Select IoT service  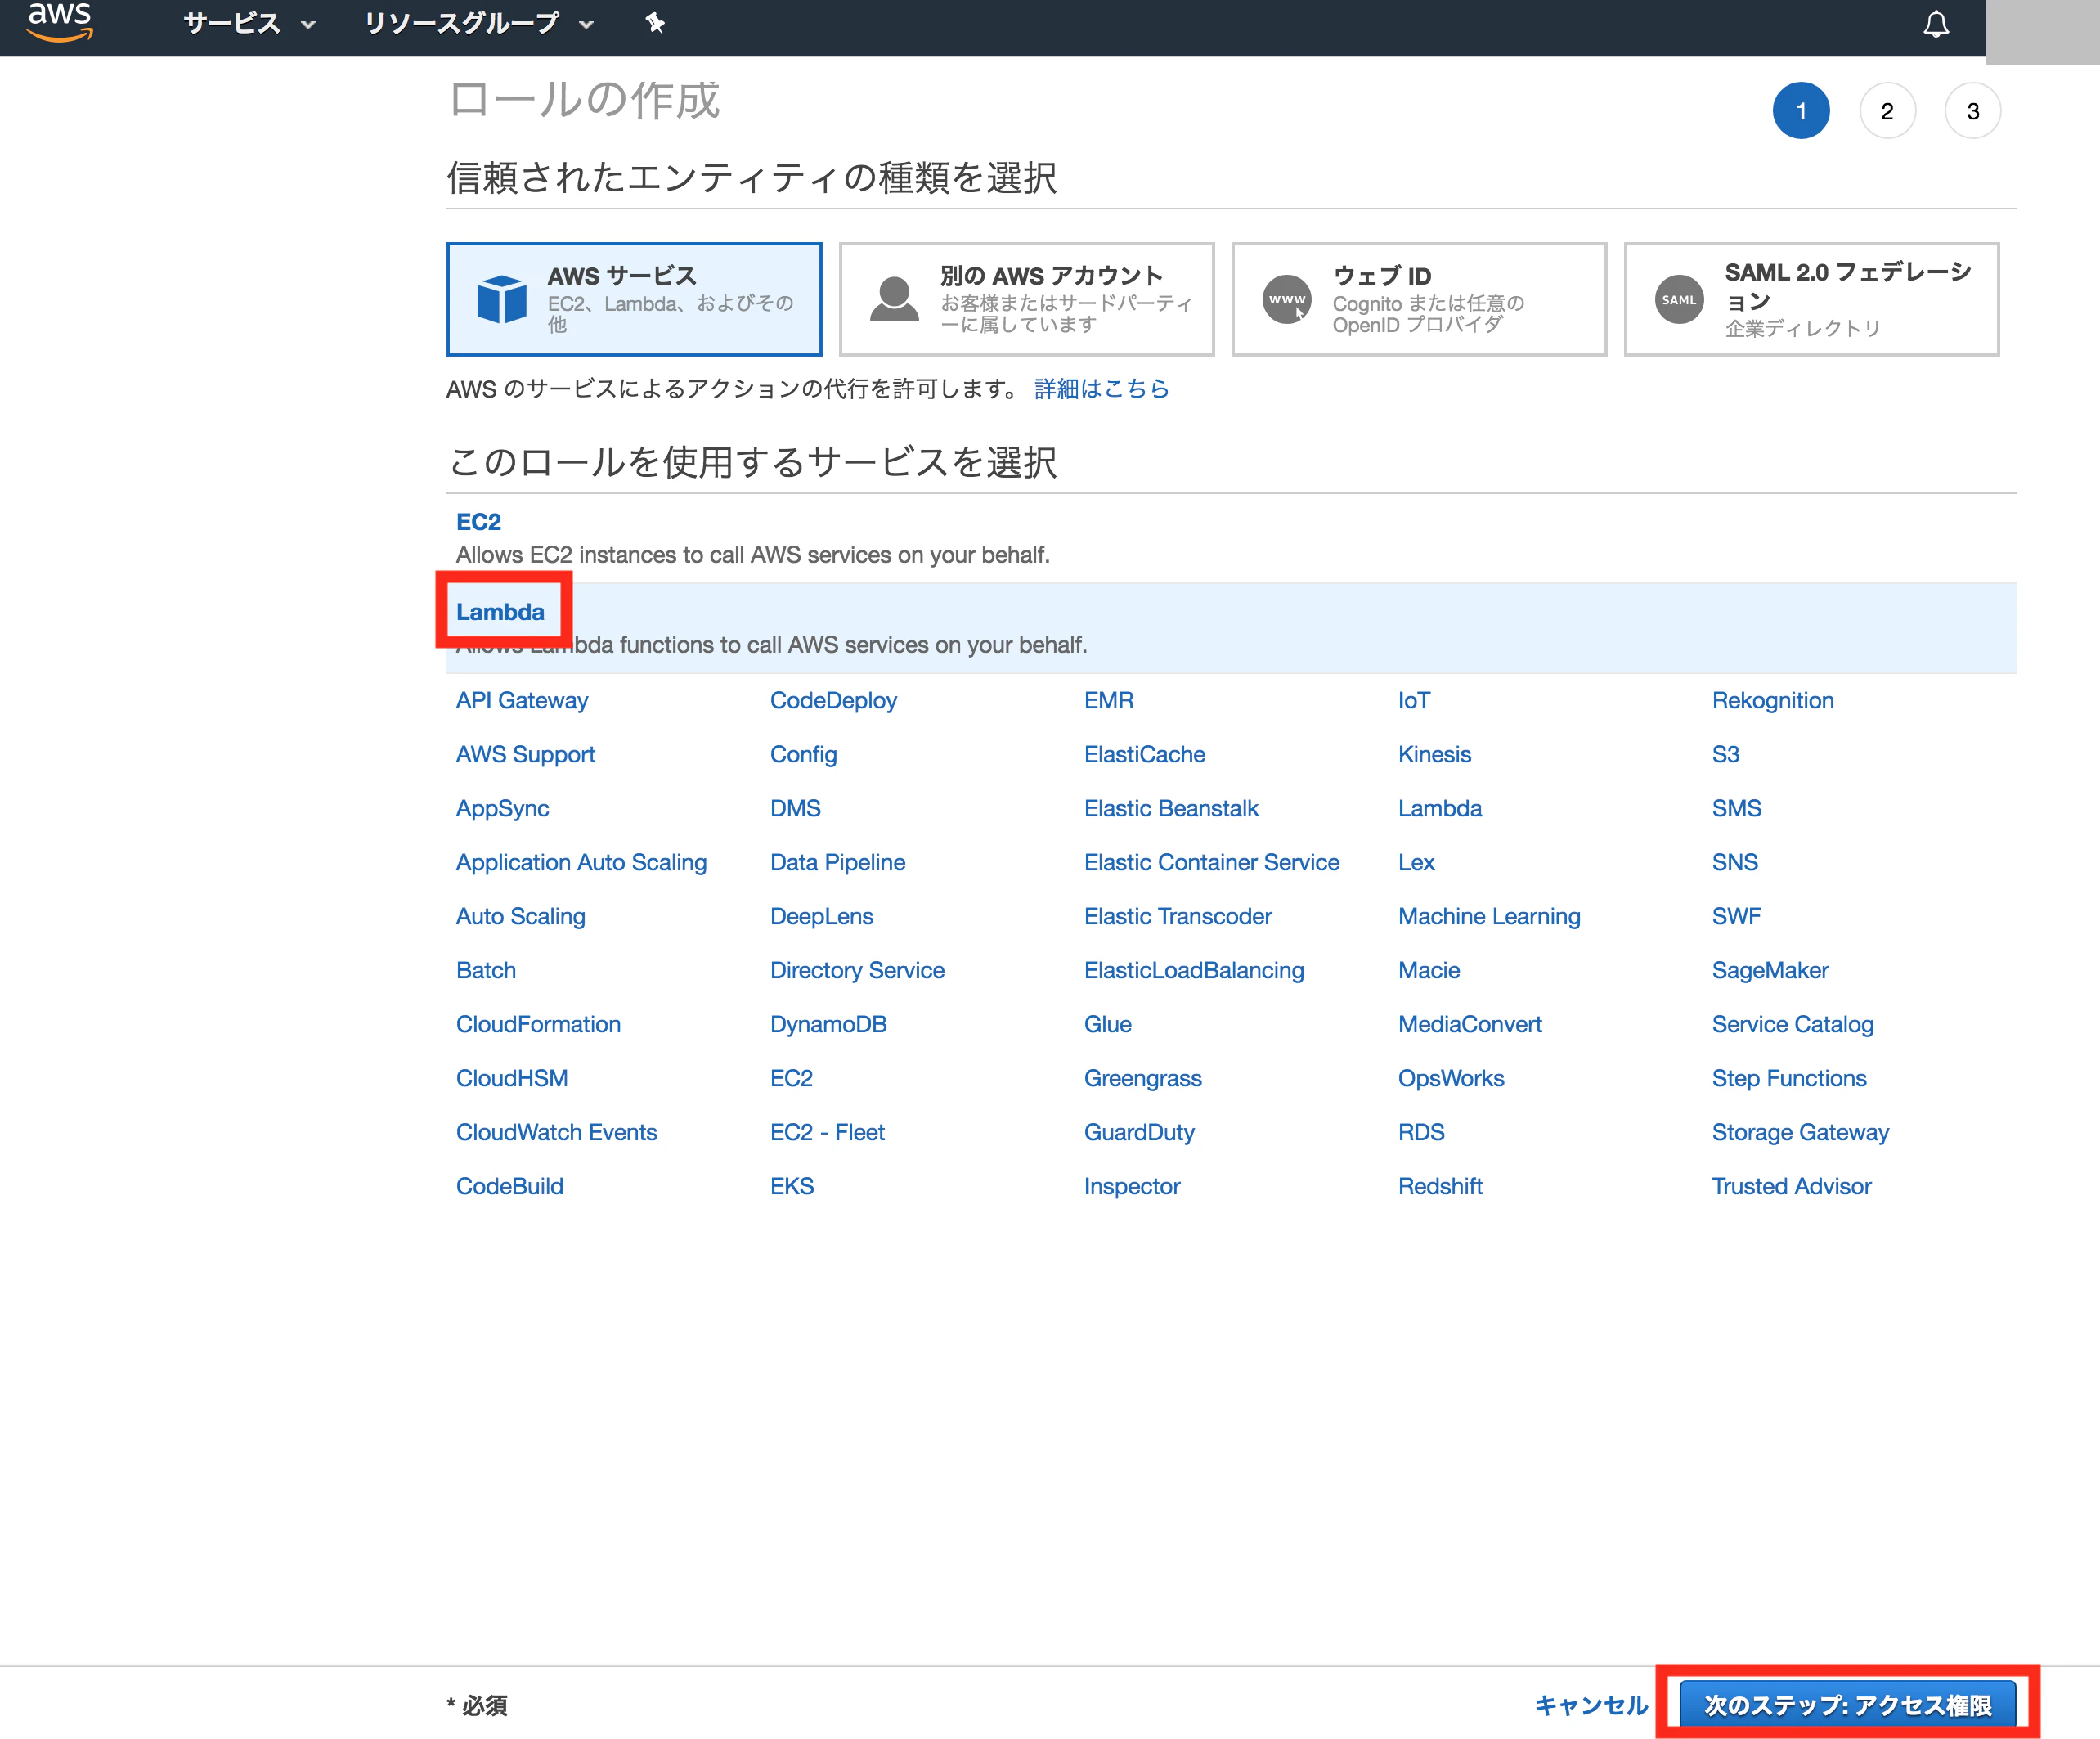tap(1414, 700)
